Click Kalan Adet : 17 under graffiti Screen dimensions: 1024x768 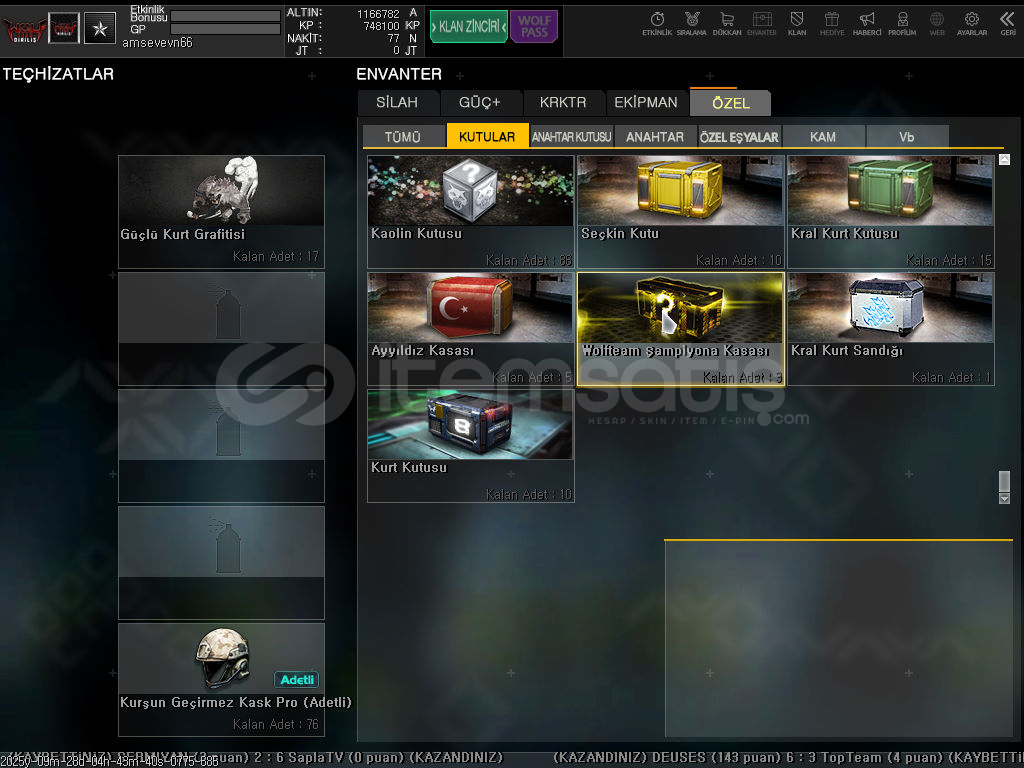(276, 257)
